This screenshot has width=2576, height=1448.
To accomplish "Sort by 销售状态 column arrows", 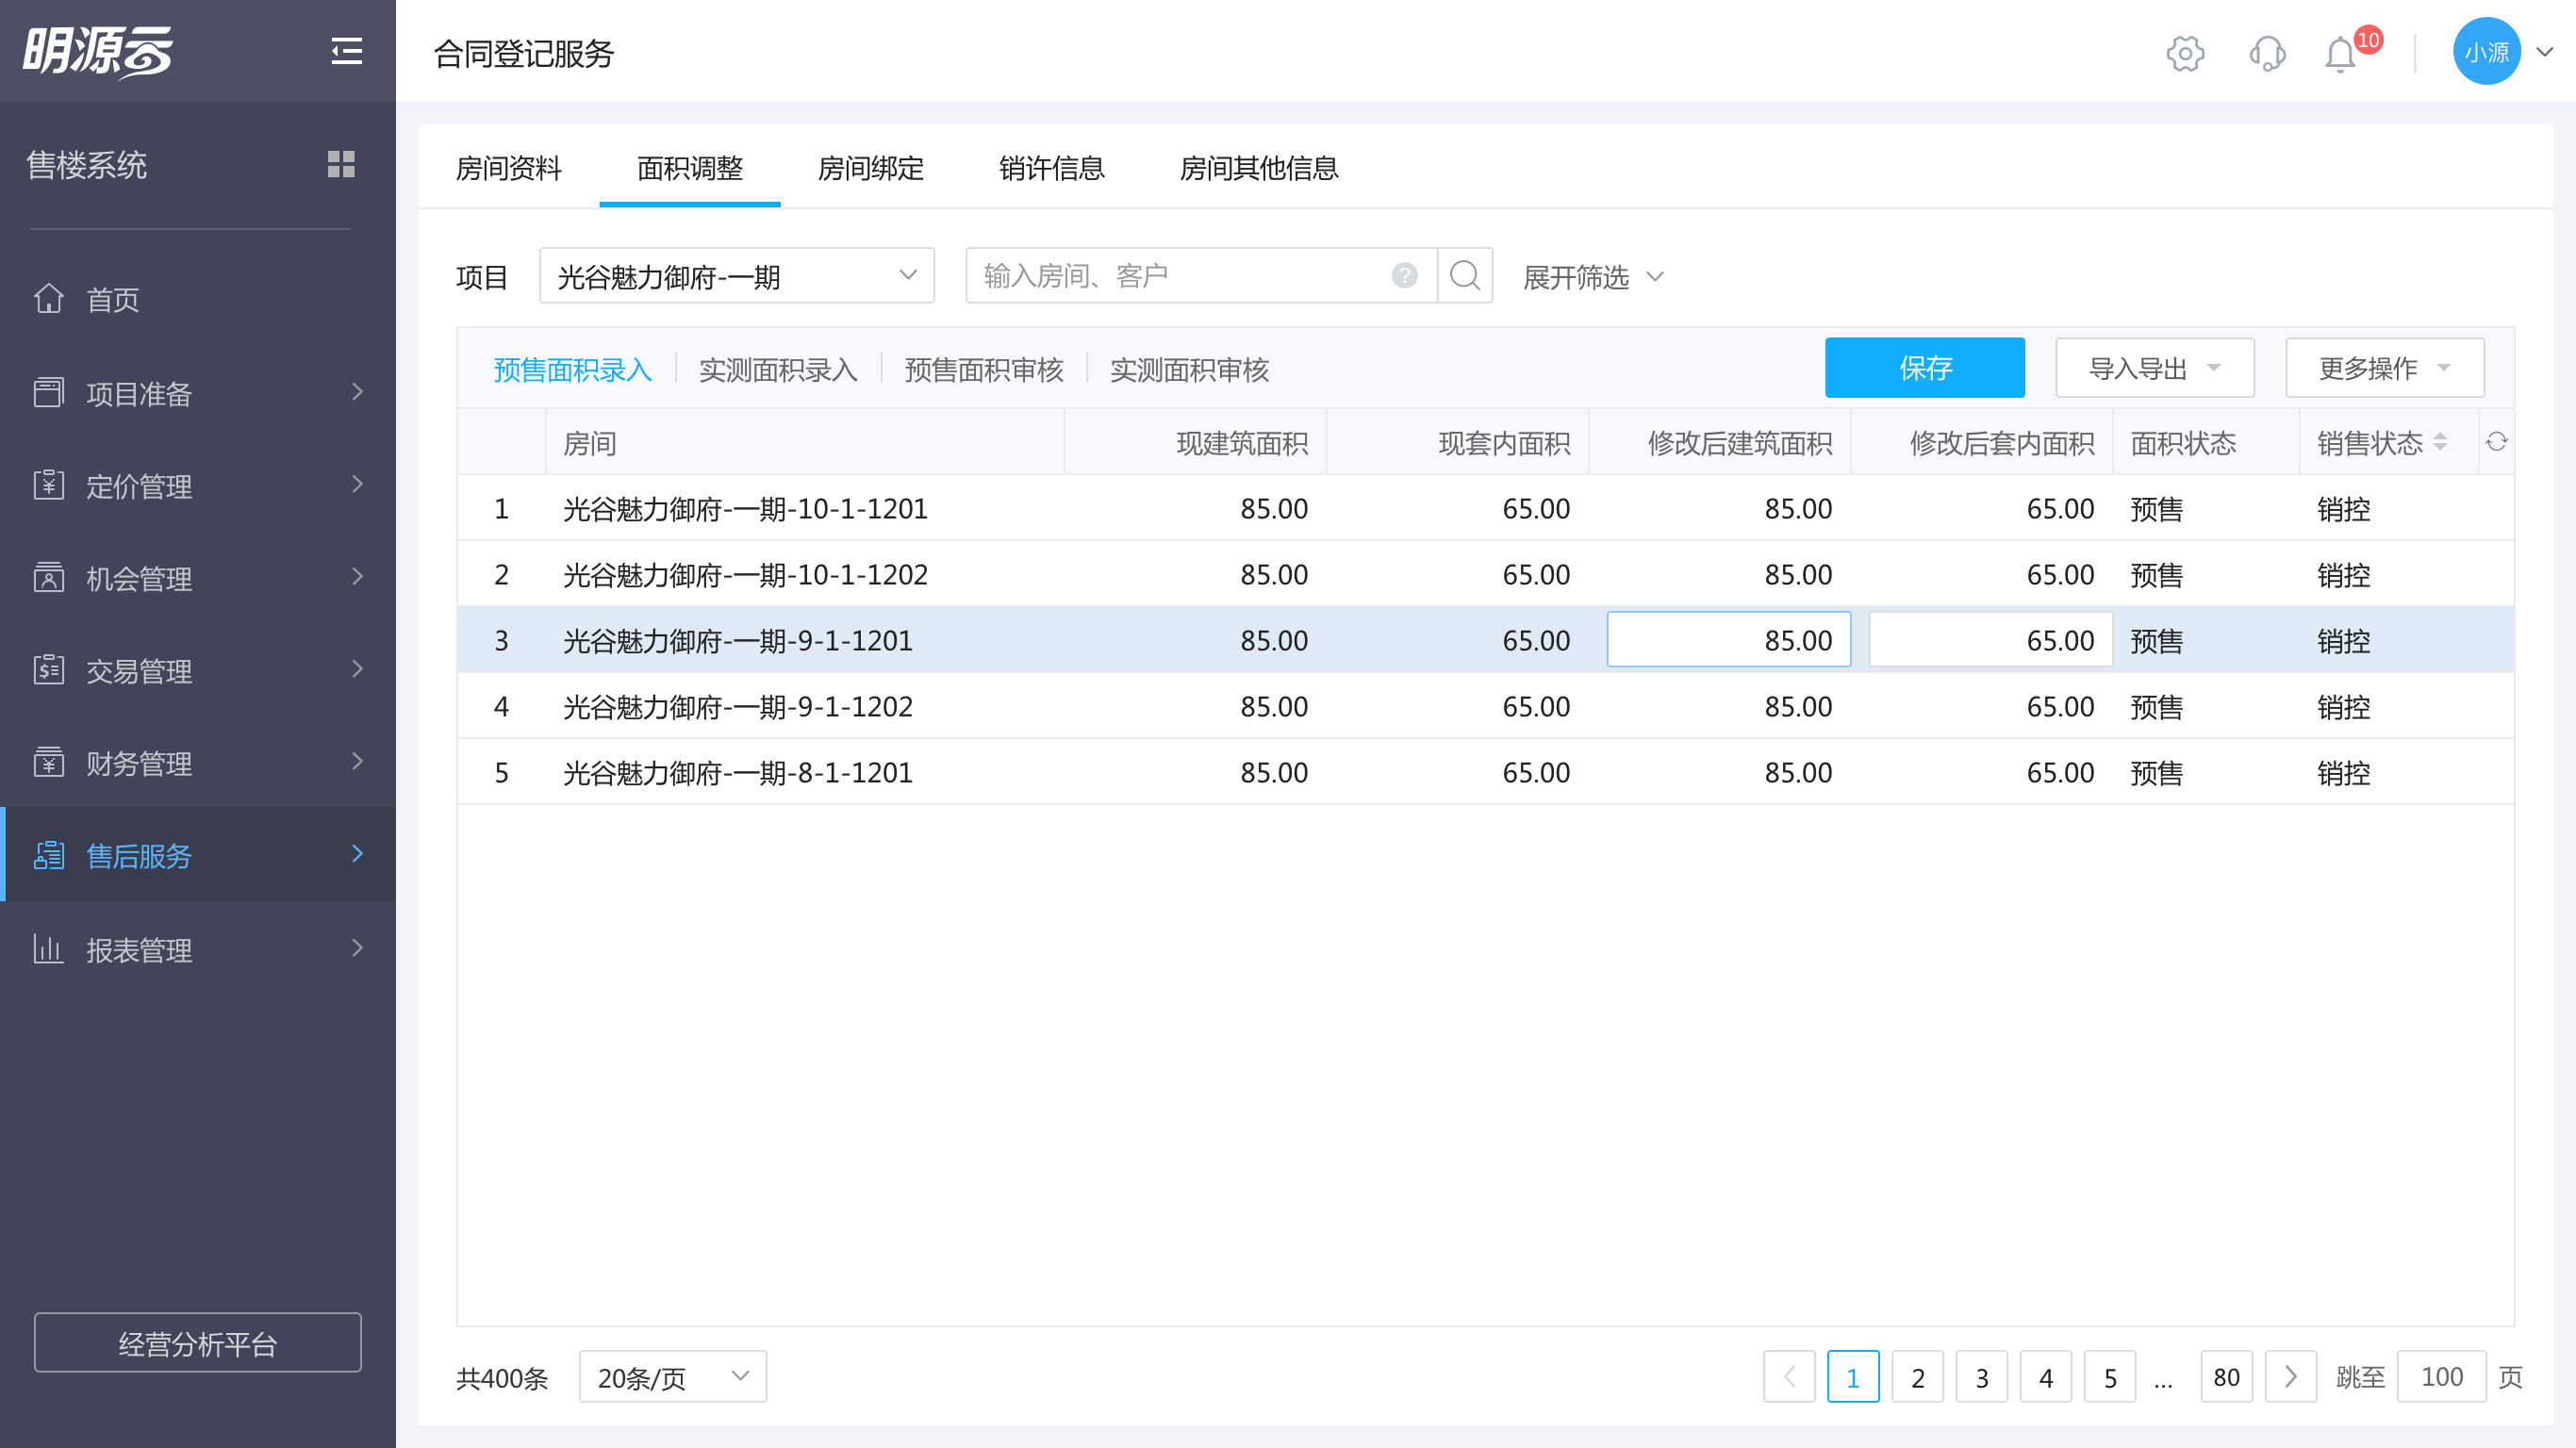I will pyautogui.click(x=2440, y=442).
